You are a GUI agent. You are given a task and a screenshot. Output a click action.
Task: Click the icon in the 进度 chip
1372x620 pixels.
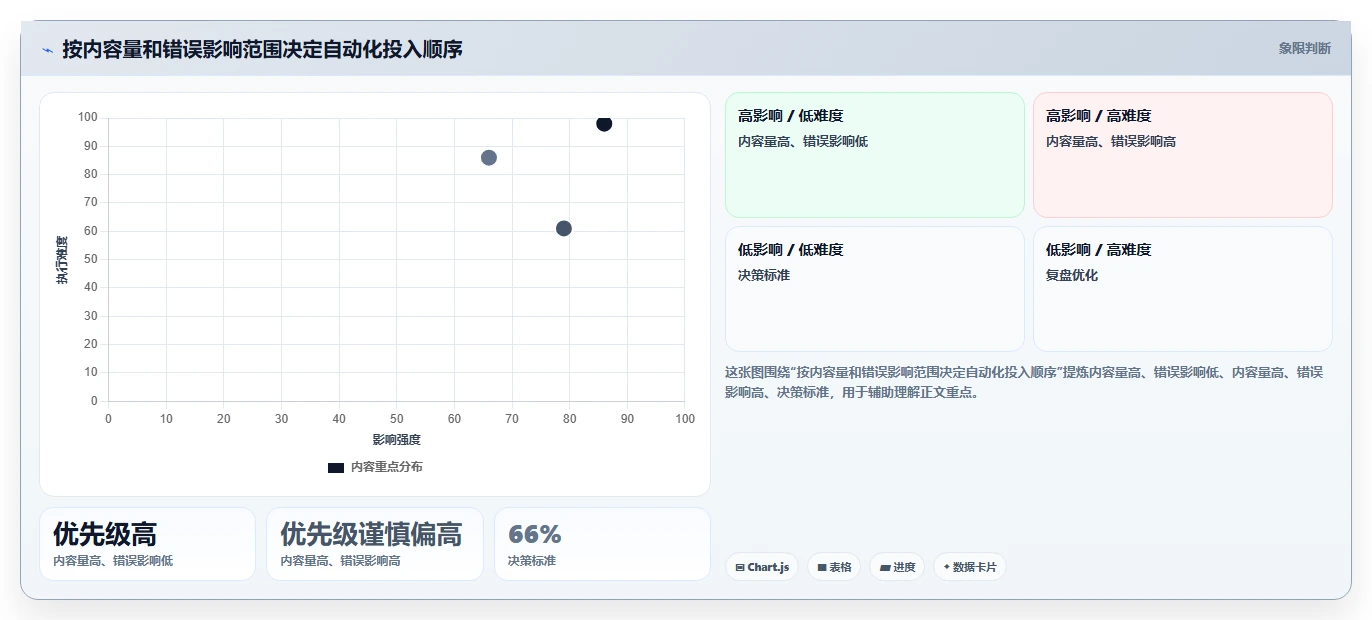pyautogui.click(x=885, y=567)
